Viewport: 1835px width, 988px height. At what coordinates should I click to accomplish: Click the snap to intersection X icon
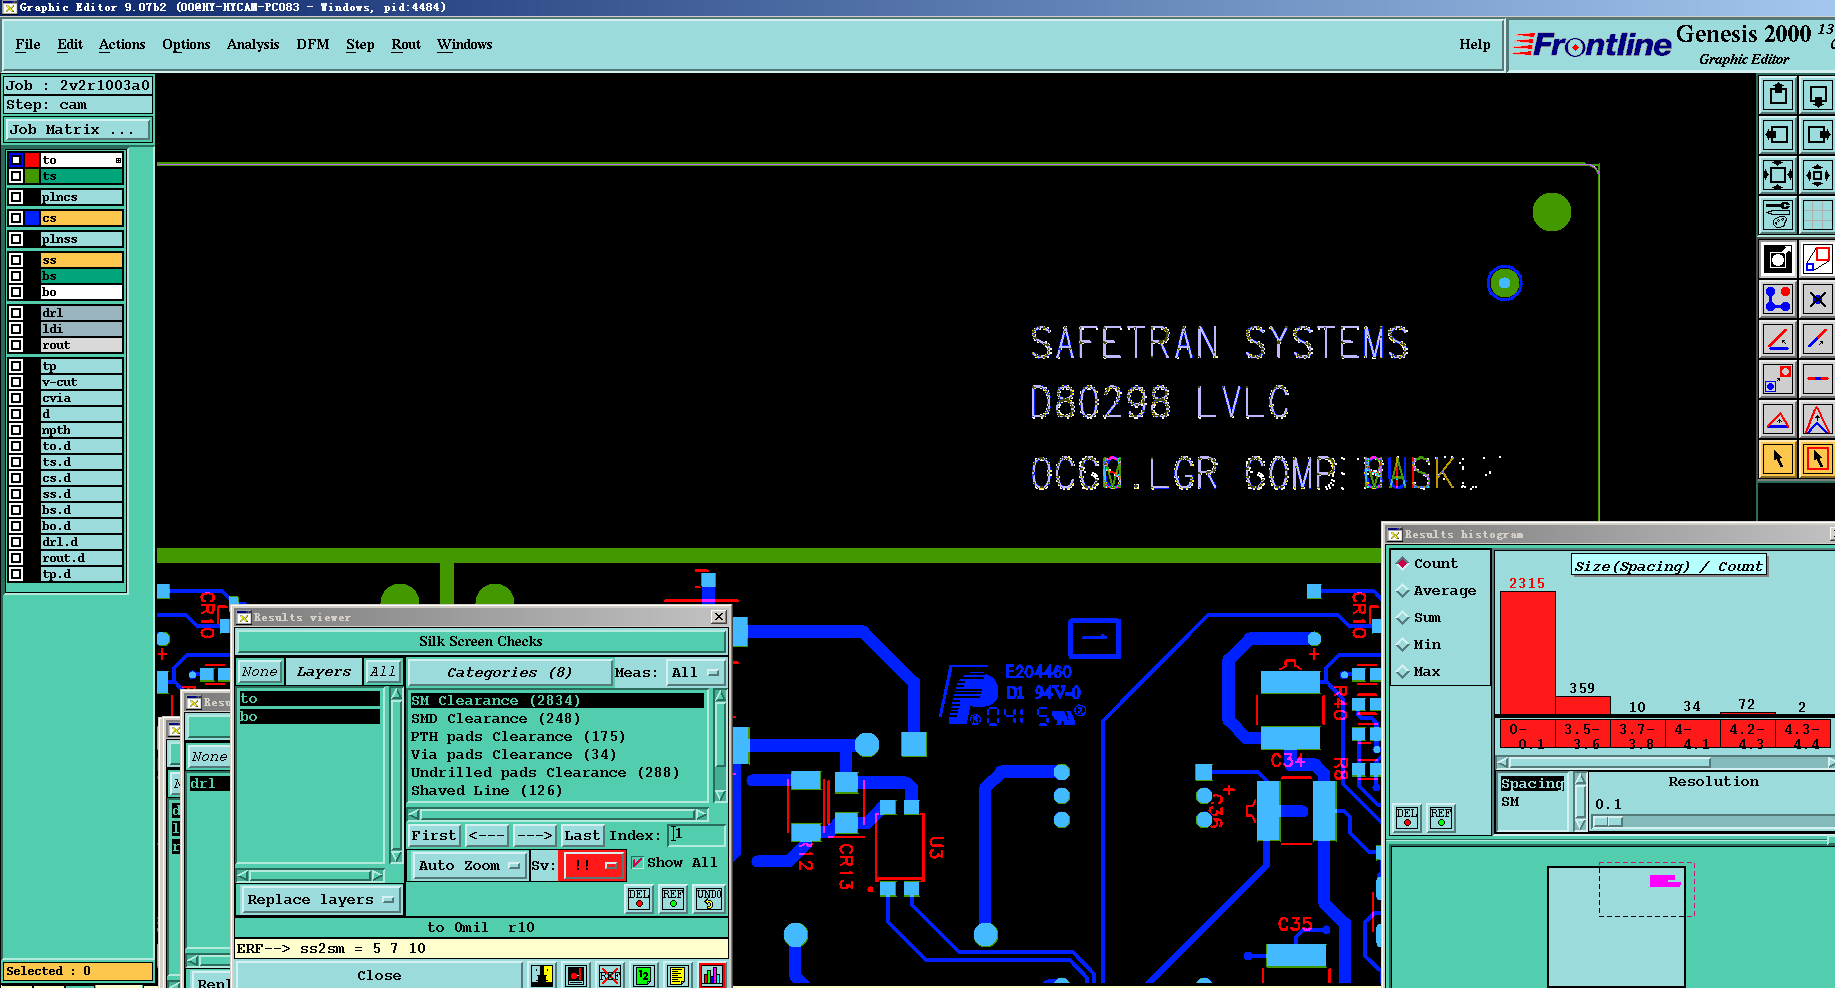coord(1817,299)
